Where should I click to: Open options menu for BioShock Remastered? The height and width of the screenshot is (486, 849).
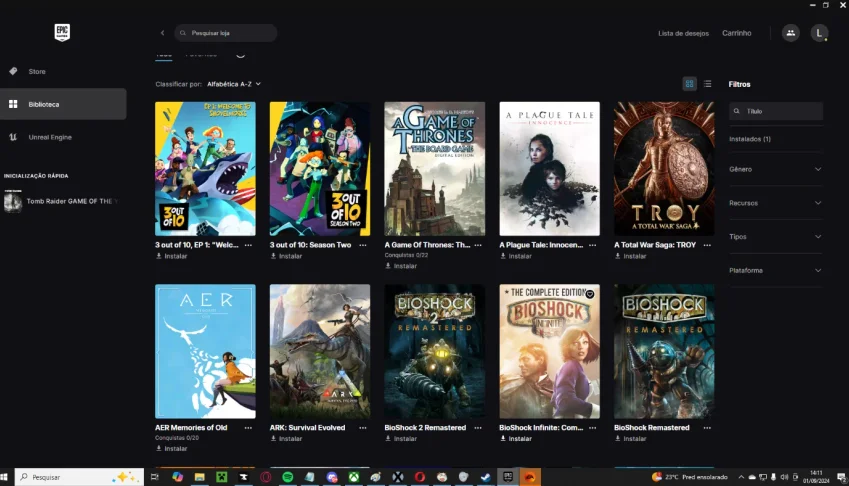click(707, 428)
